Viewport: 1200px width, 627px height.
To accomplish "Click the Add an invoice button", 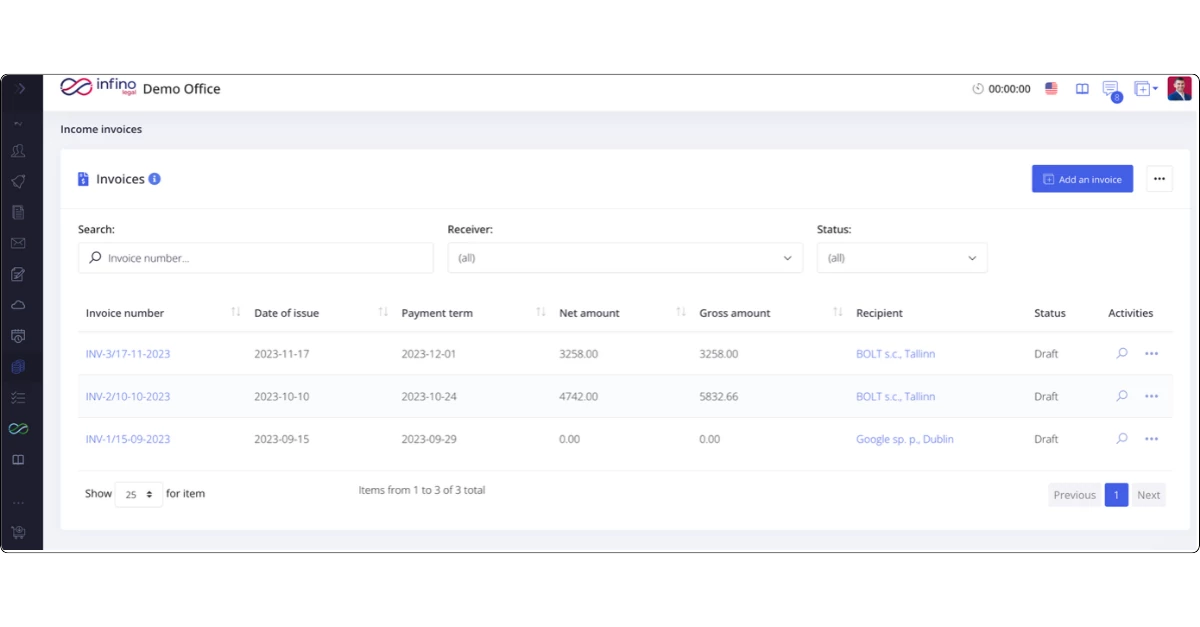I will (1082, 179).
